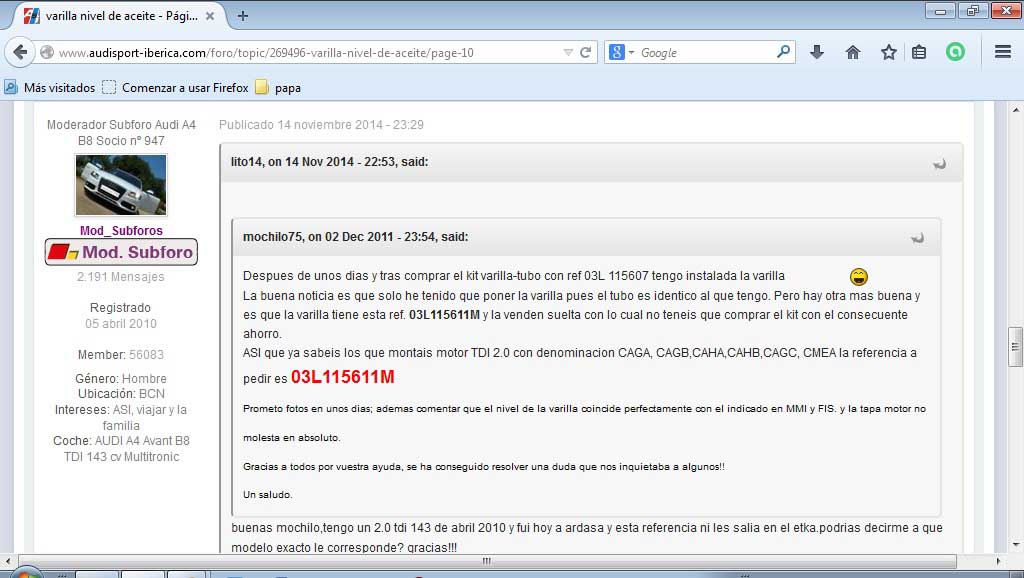The height and width of the screenshot is (578, 1024).
Task: Click 'Moderador Subforo Audi A4' title text
Action: tap(121, 125)
